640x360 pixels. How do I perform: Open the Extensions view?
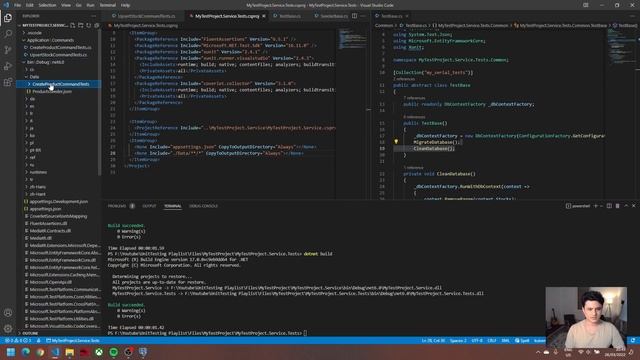pyautogui.click(x=8, y=82)
